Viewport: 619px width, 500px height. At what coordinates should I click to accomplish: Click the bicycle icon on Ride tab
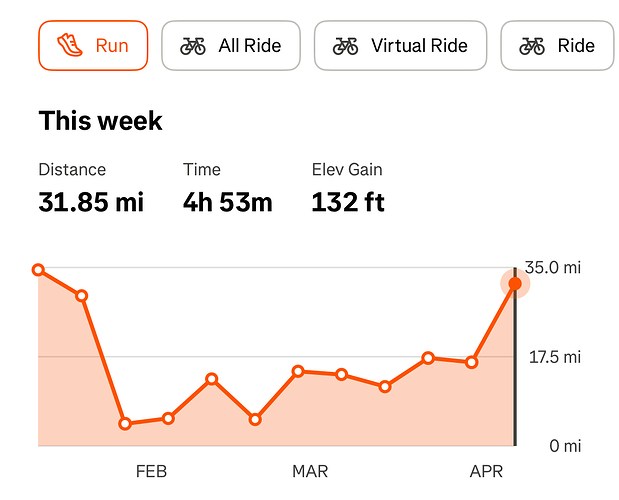[x=531, y=45]
